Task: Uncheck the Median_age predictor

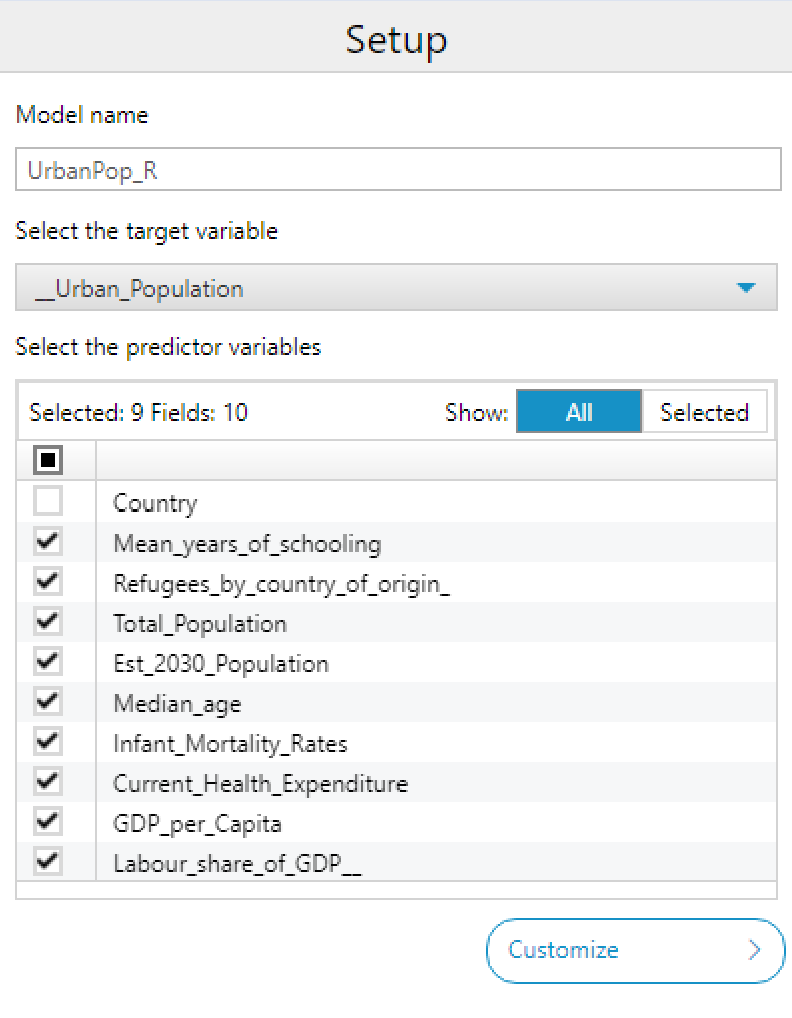Action: click(48, 703)
